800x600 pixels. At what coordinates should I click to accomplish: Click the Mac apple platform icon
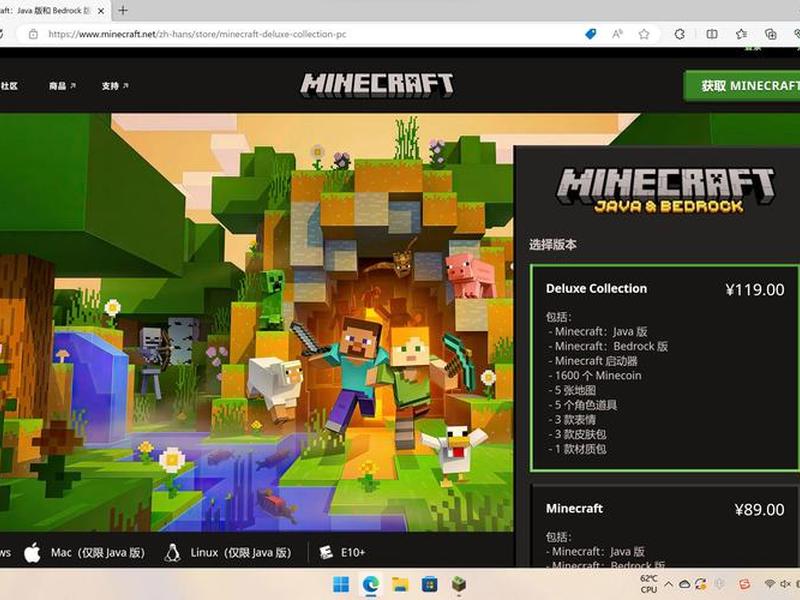[32, 553]
